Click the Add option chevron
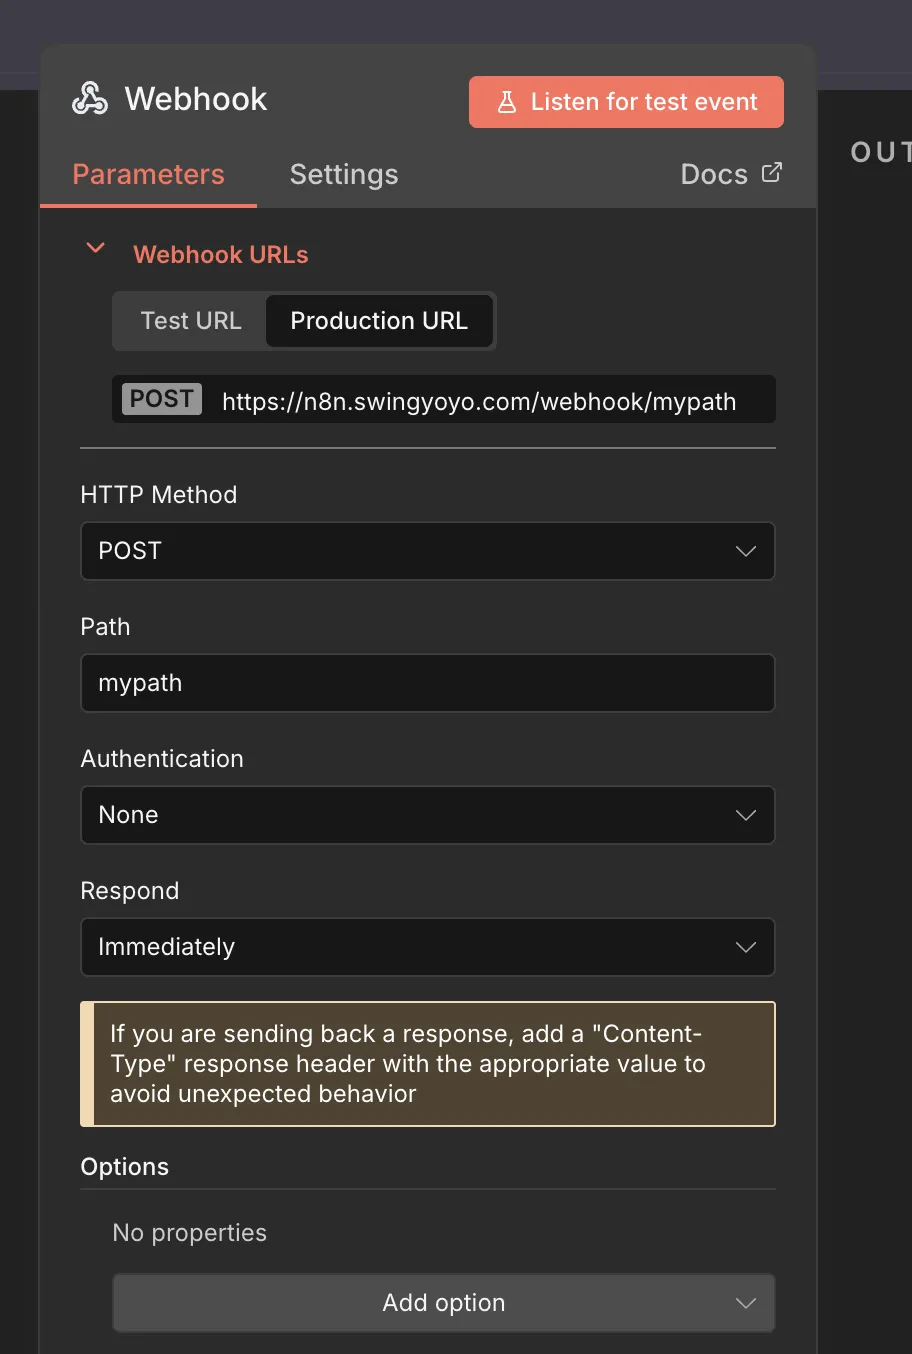The width and height of the screenshot is (912, 1354). 745,1303
